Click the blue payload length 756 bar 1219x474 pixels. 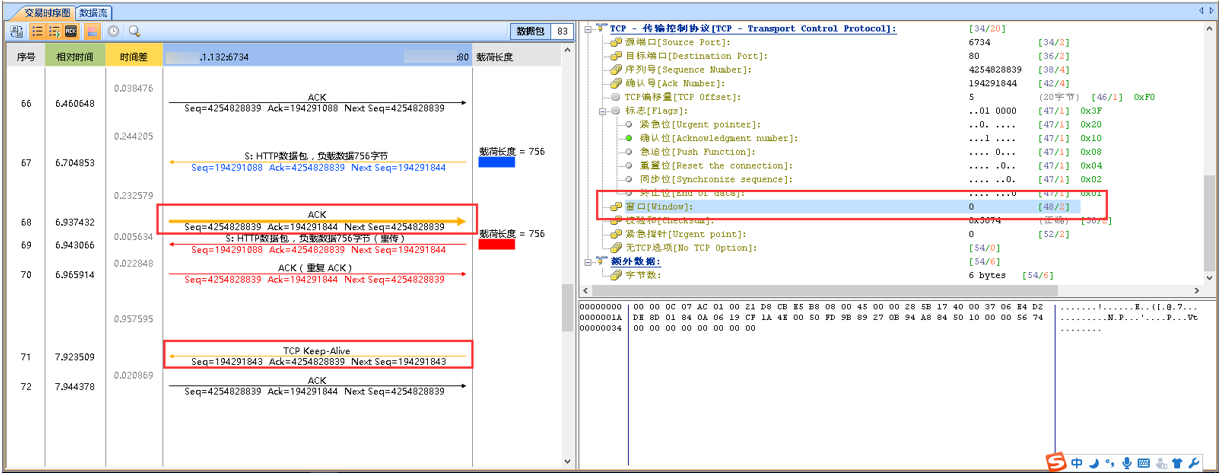pos(497,162)
